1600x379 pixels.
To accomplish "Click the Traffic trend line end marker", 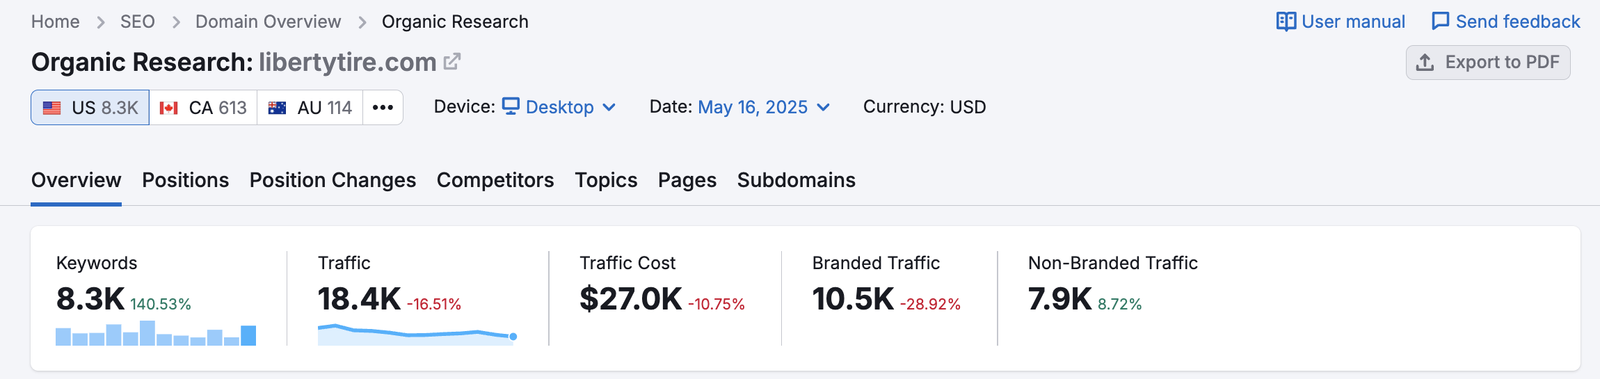I will click(513, 337).
